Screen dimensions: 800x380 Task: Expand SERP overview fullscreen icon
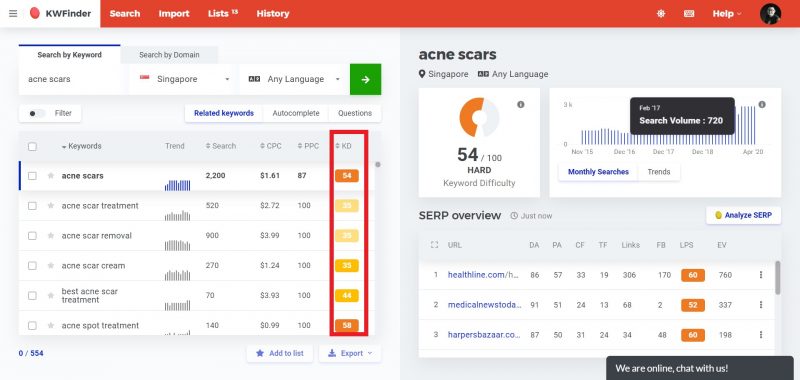point(434,245)
